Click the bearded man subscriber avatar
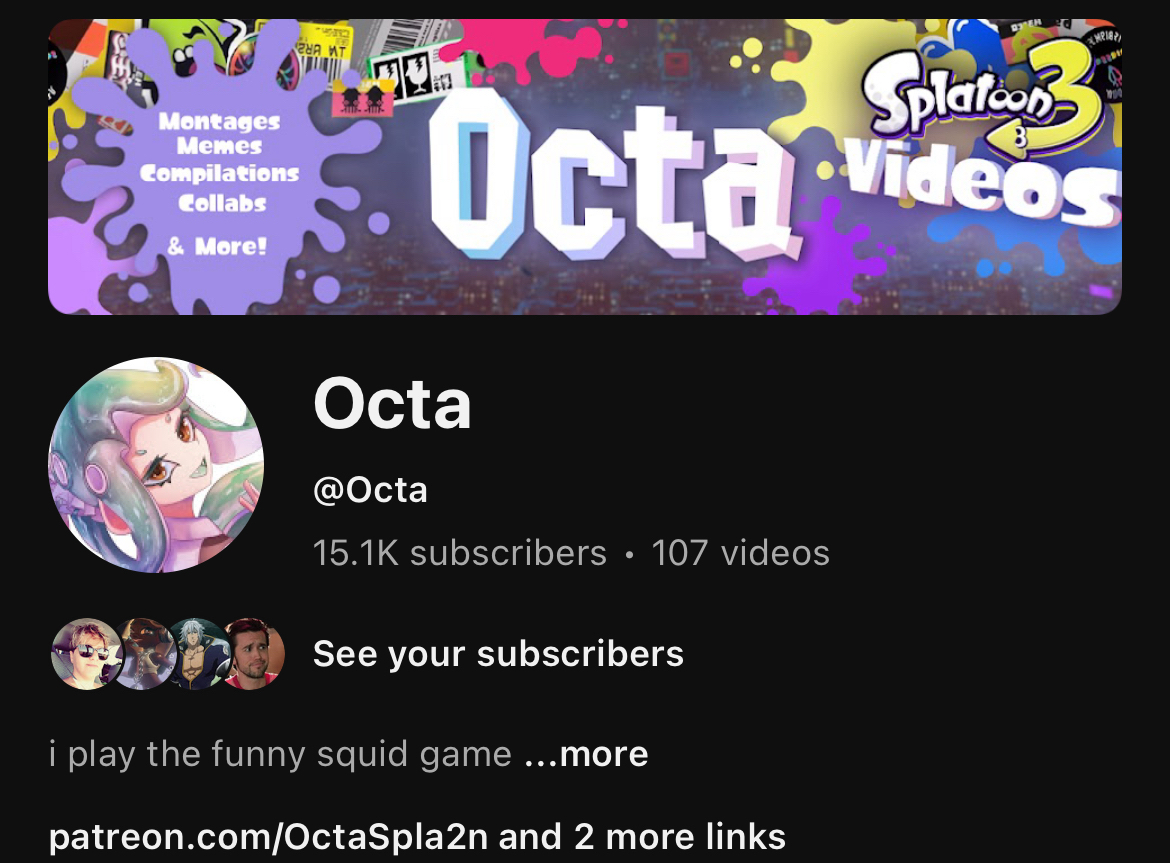This screenshot has width=1170, height=863. click(254, 654)
